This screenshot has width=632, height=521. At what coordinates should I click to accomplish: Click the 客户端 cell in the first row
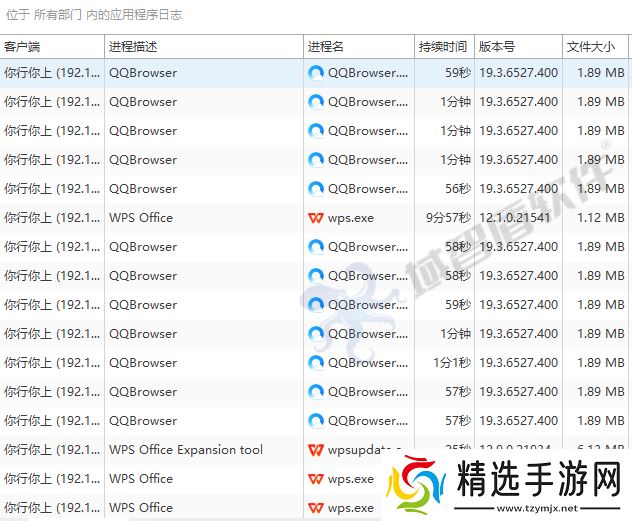pos(52,73)
